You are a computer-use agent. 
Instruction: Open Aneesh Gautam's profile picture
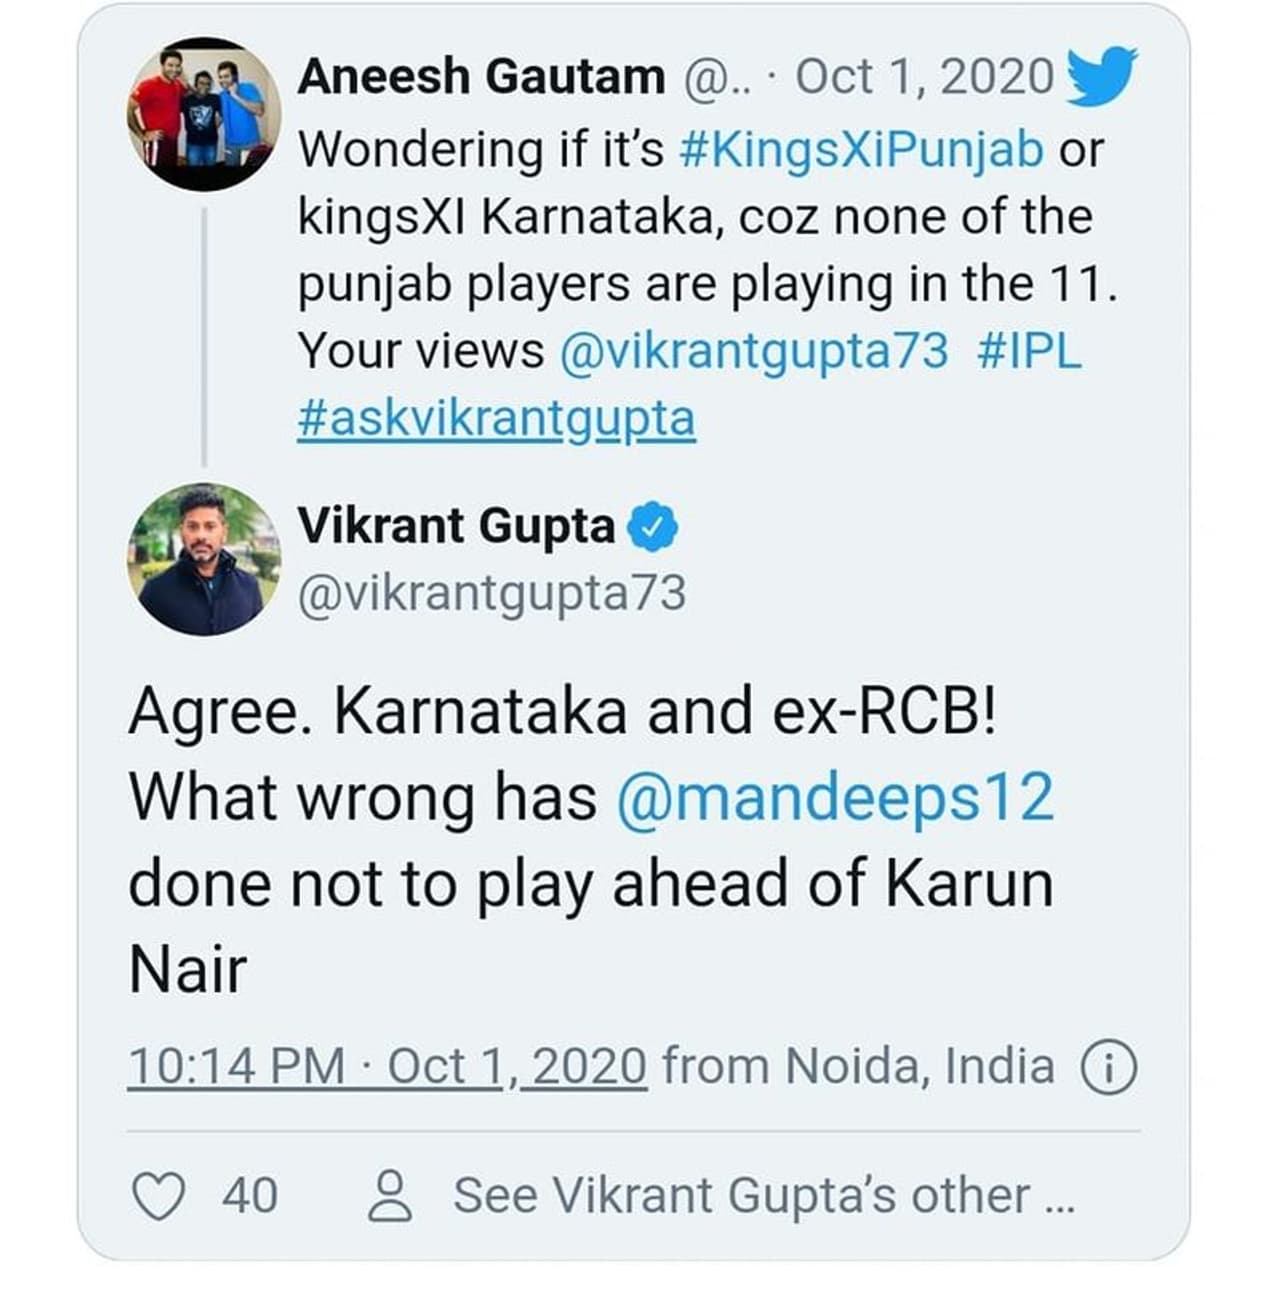tap(203, 114)
